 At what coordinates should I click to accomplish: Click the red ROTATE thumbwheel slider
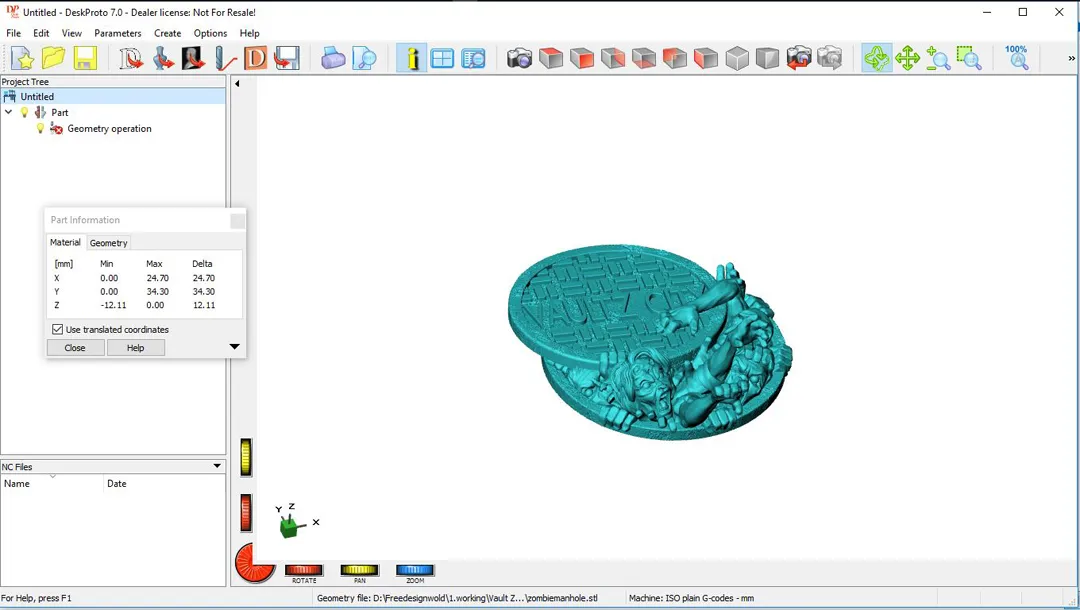(304, 570)
